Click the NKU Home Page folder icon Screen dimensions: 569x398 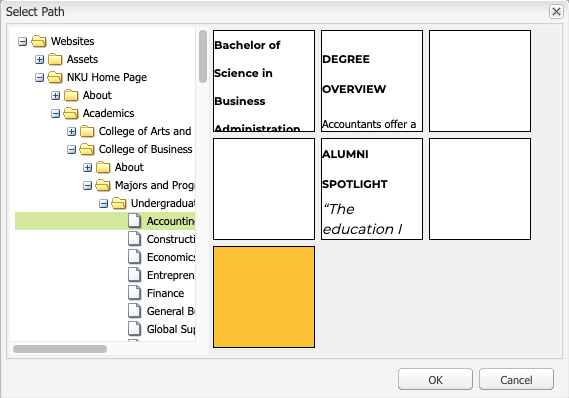click(55, 77)
